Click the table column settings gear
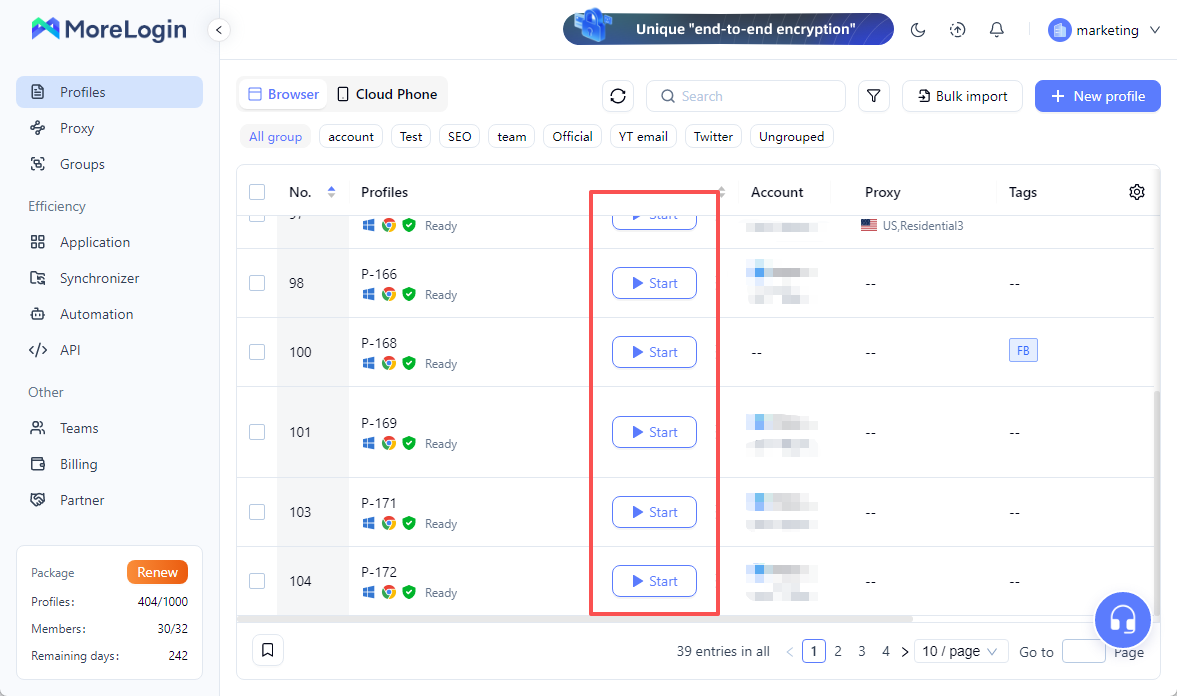Screen dimensions: 1177x696 click(1136, 192)
